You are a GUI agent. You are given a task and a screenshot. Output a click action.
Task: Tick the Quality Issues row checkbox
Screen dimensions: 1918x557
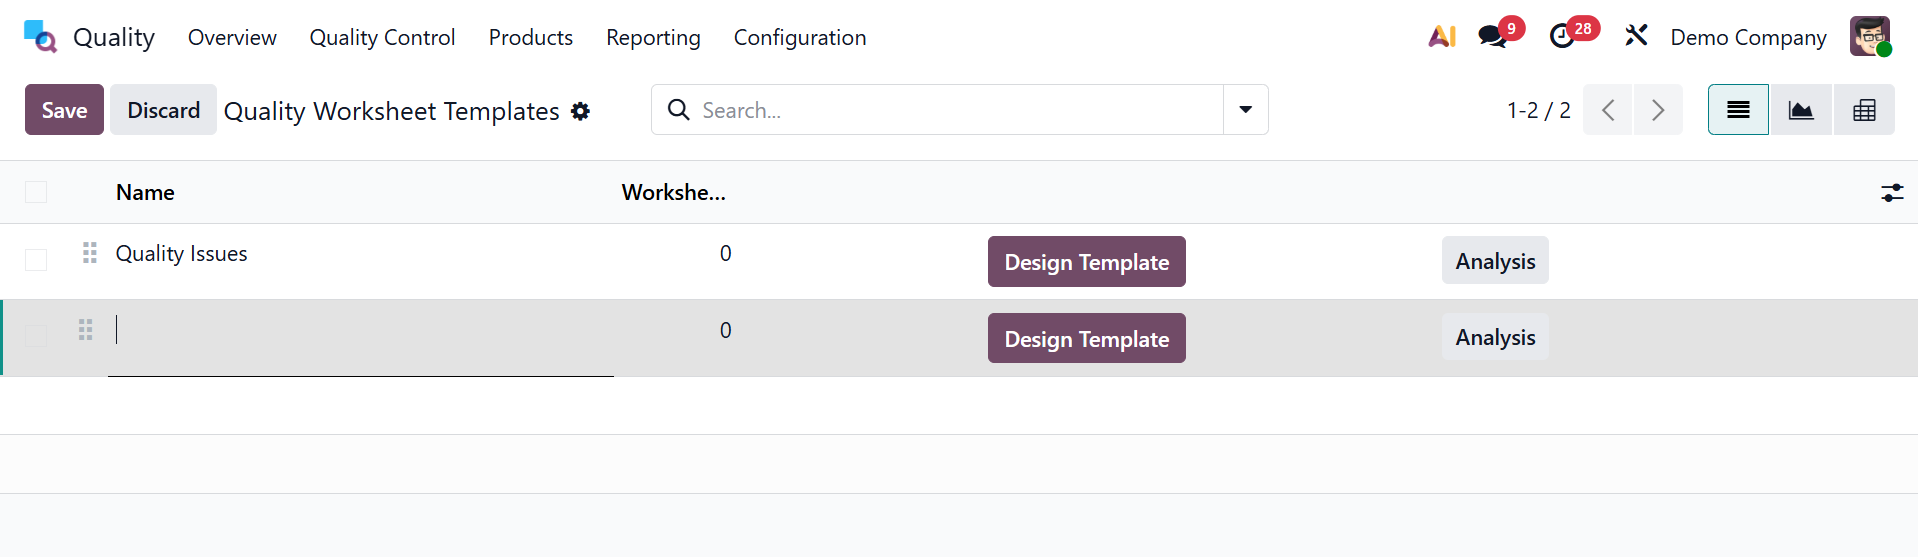point(36,260)
